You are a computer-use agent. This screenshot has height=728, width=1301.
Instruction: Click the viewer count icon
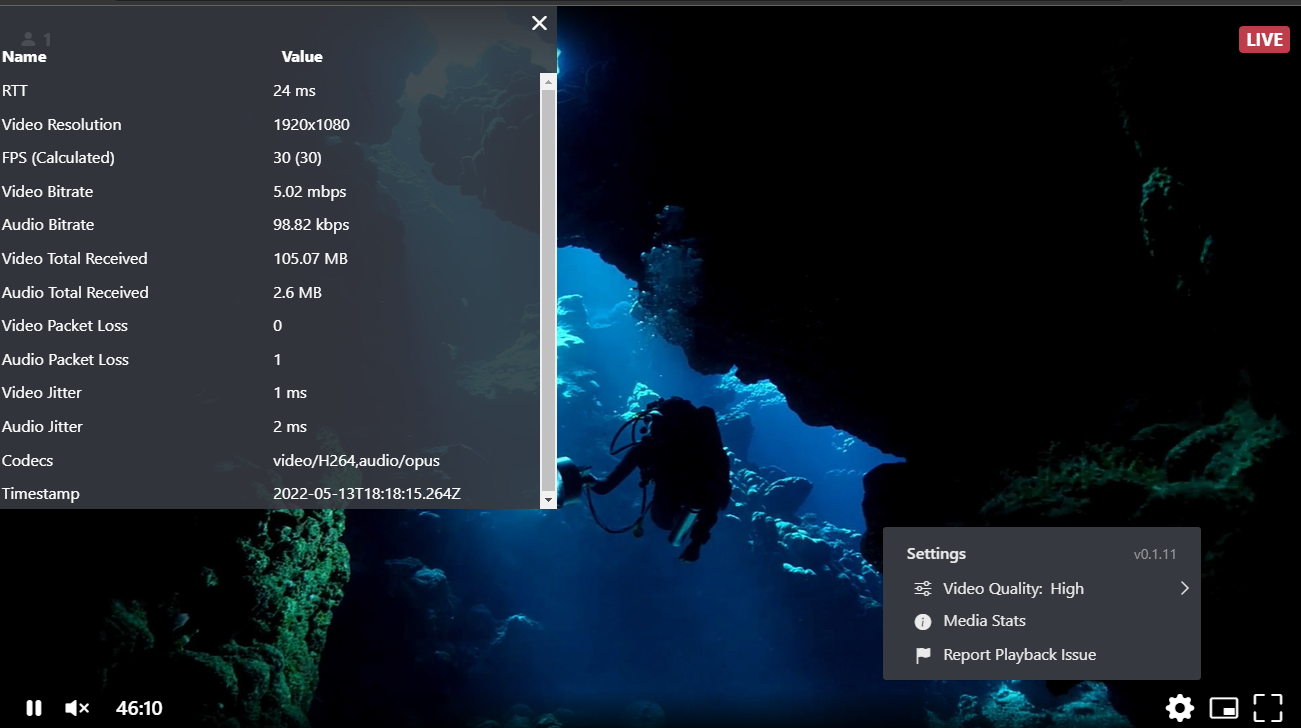coord(29,40)
